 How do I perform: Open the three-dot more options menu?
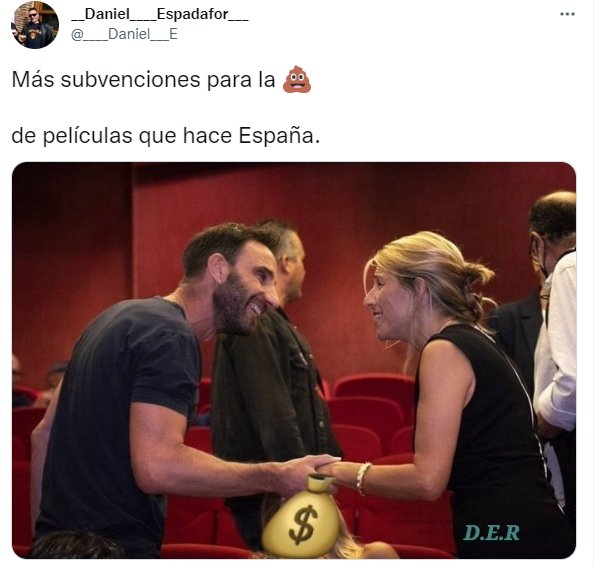567,14
